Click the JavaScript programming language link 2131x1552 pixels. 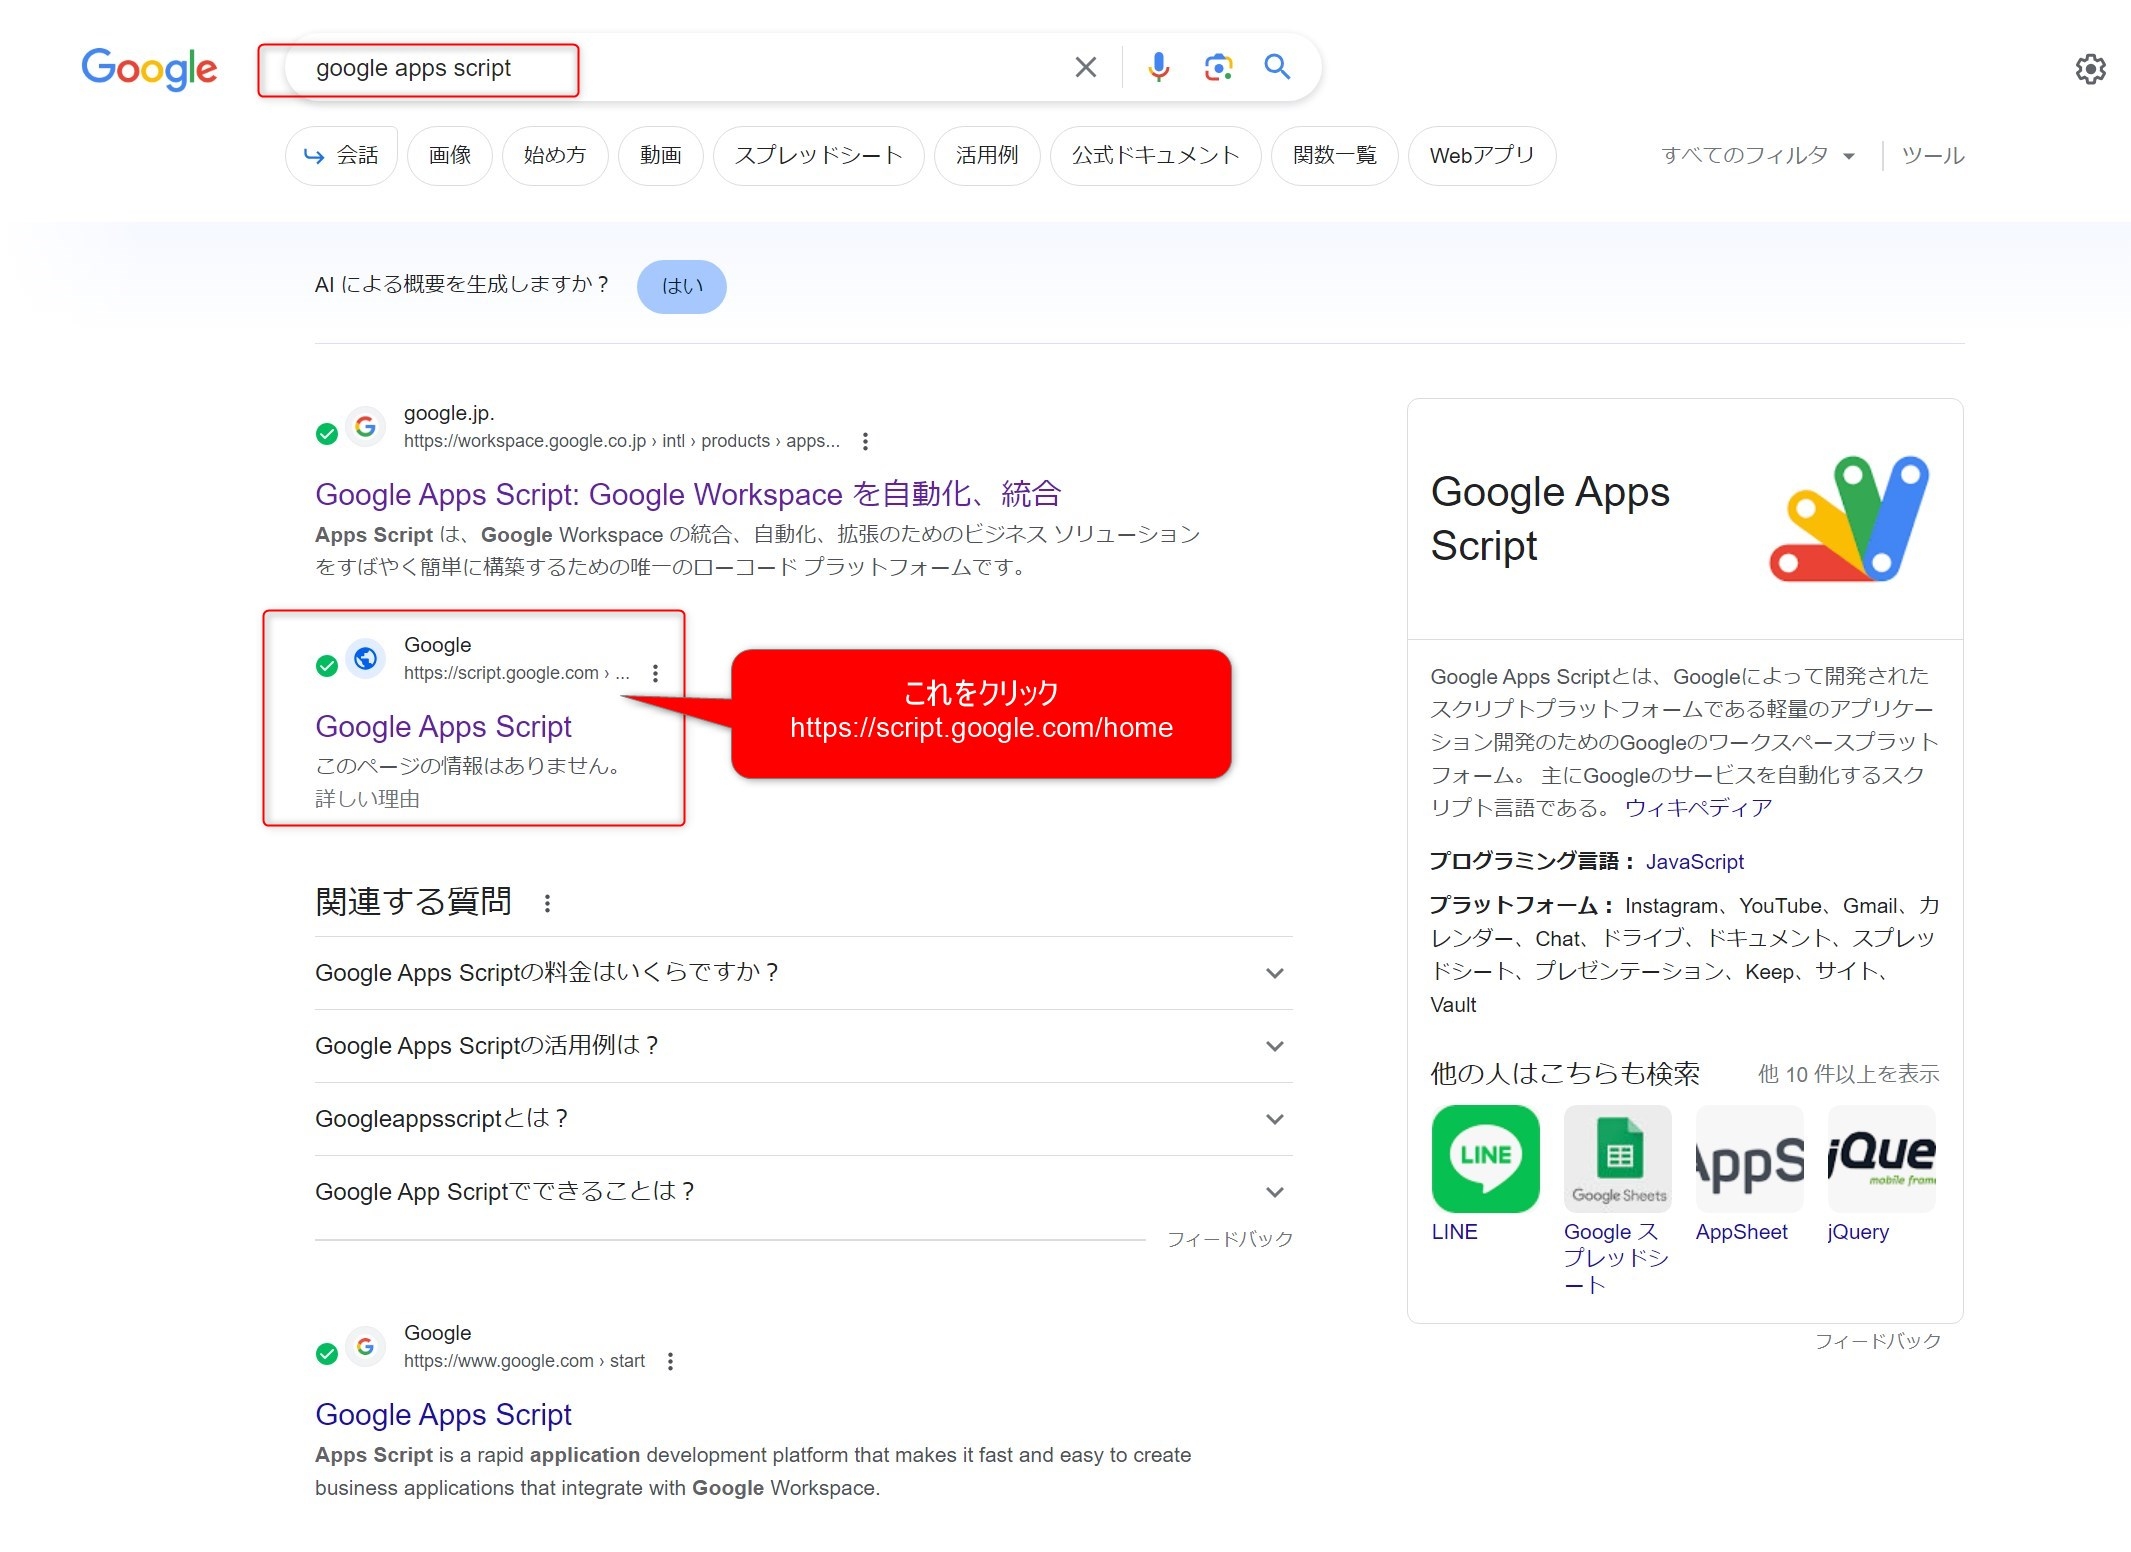1694,862
